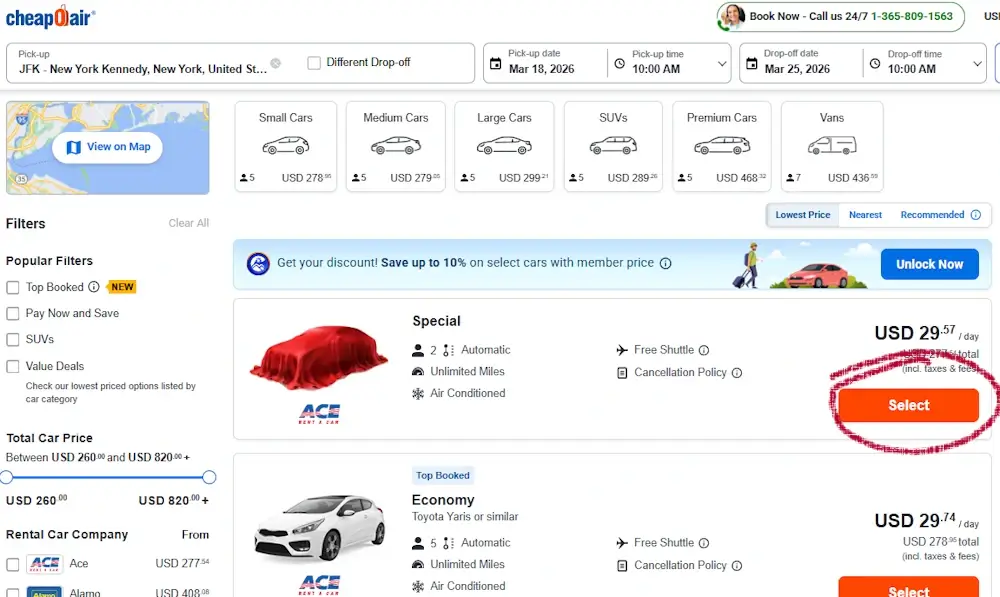1000x597 pixels.
Task: Click the Special car passenger count icon
Action: (x=418, y=350)
